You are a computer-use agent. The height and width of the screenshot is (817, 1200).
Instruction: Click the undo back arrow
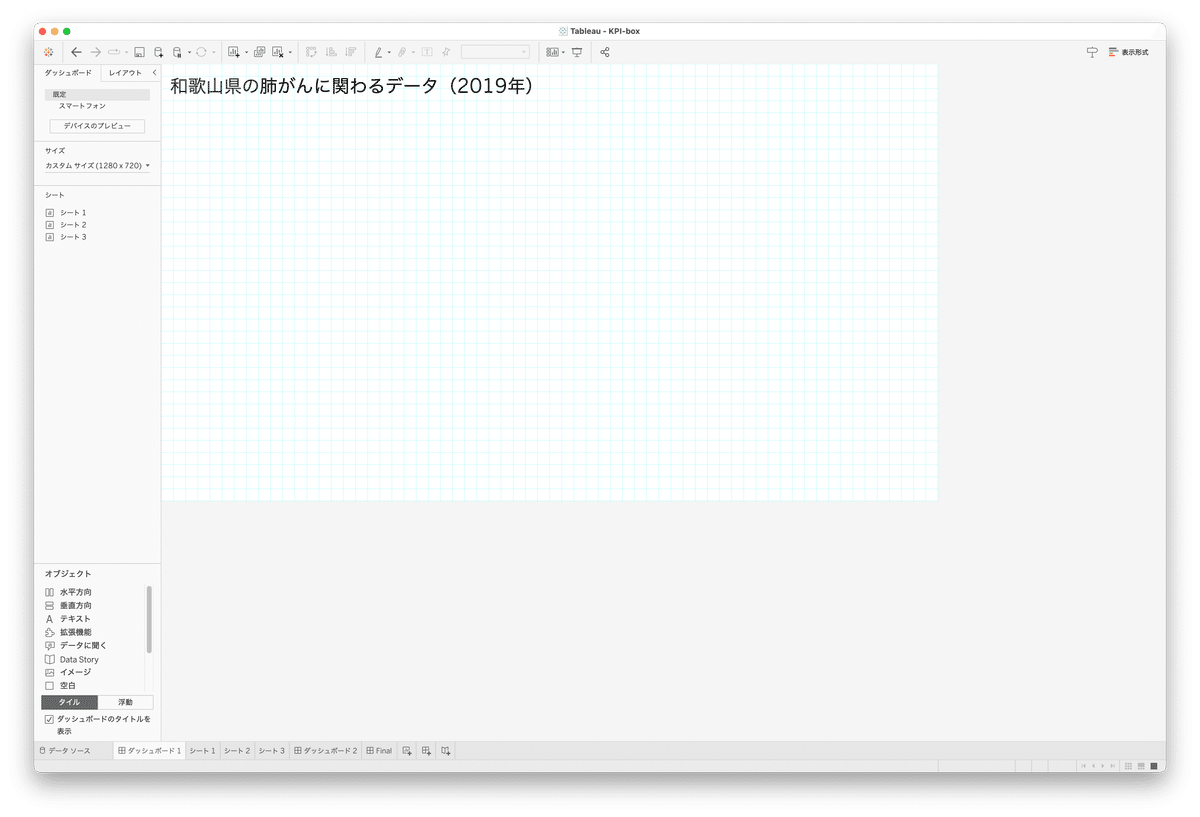[76, 52]
